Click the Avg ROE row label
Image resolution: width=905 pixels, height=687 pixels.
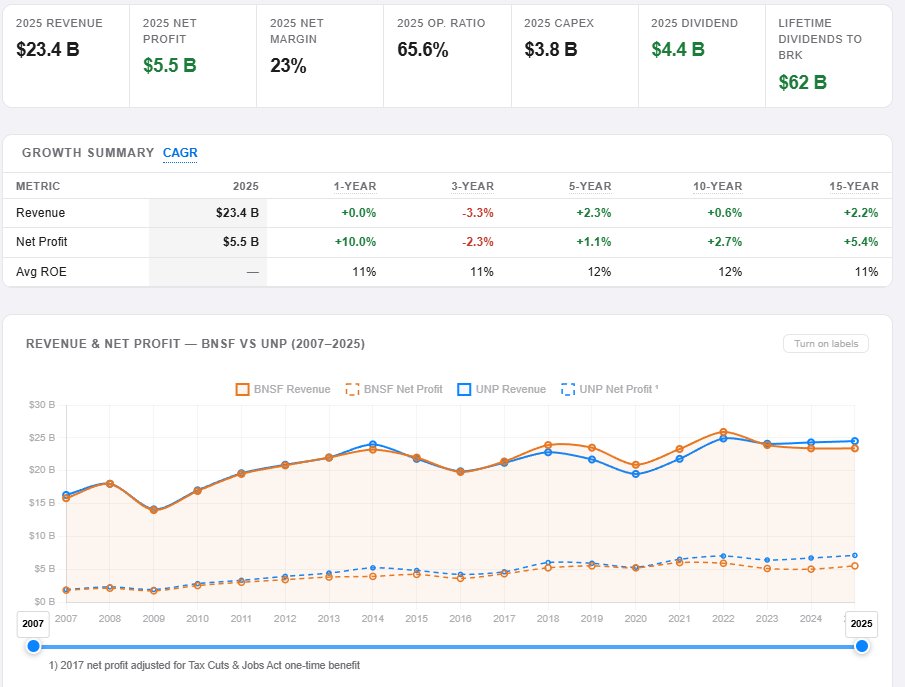(41, 272)
